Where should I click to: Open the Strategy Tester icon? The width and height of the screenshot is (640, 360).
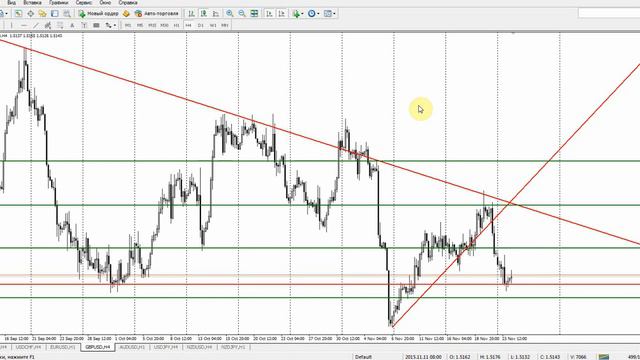[67, 13]
